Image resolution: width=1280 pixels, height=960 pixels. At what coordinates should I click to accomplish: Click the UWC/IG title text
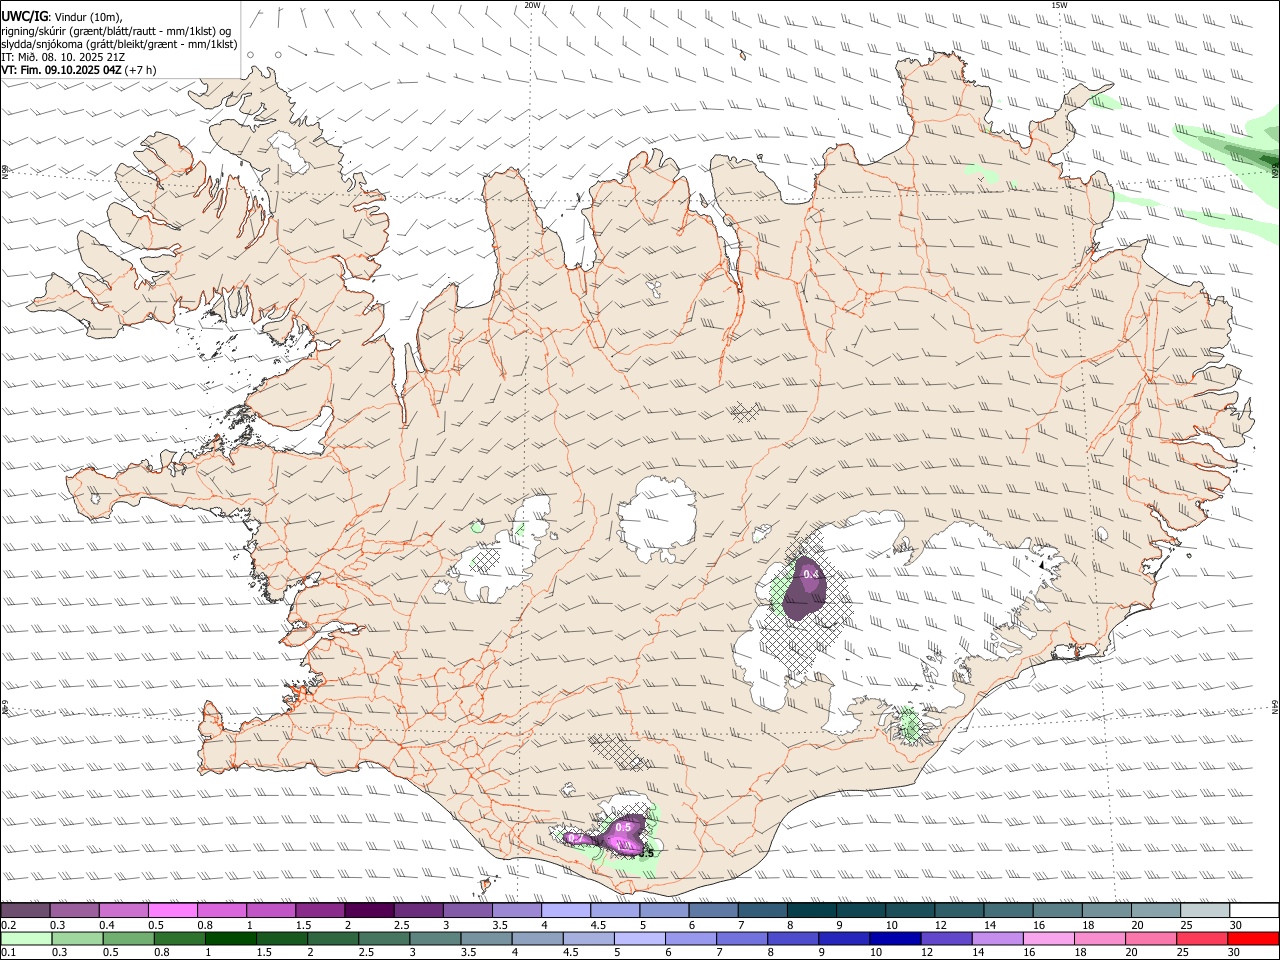click(x=24, y=17)
